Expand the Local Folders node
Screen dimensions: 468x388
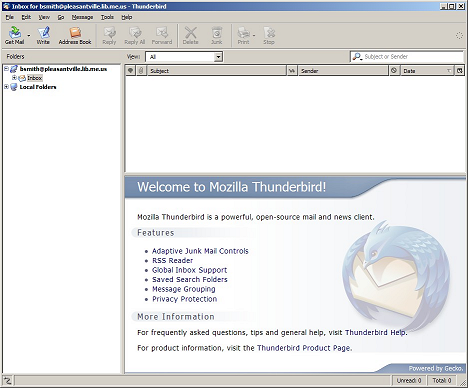point(6,87)
